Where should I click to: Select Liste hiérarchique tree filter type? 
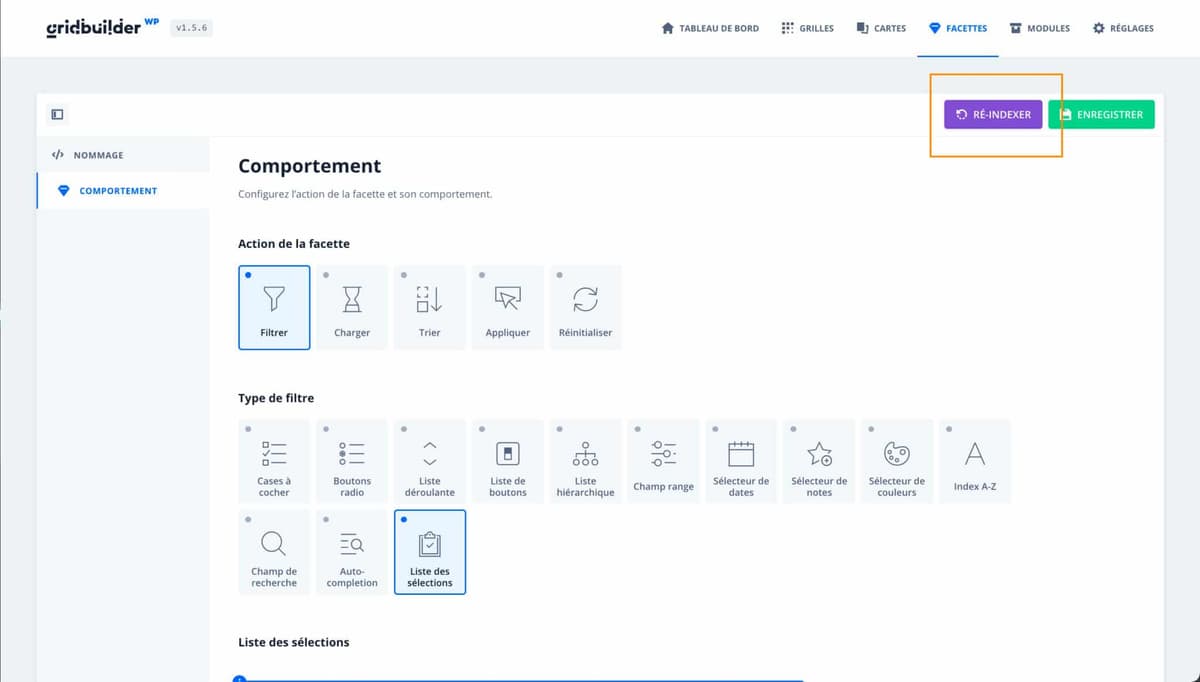(x=585, y=461)
